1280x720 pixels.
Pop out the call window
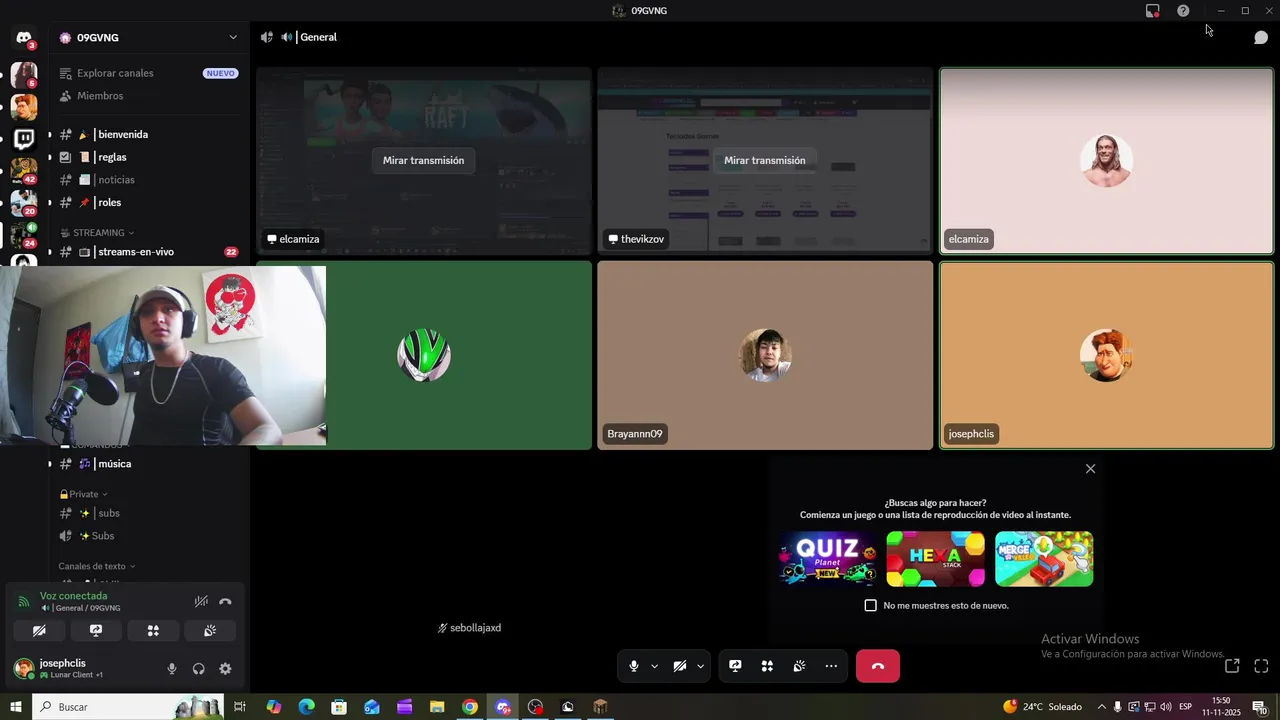pos(1232,666)
